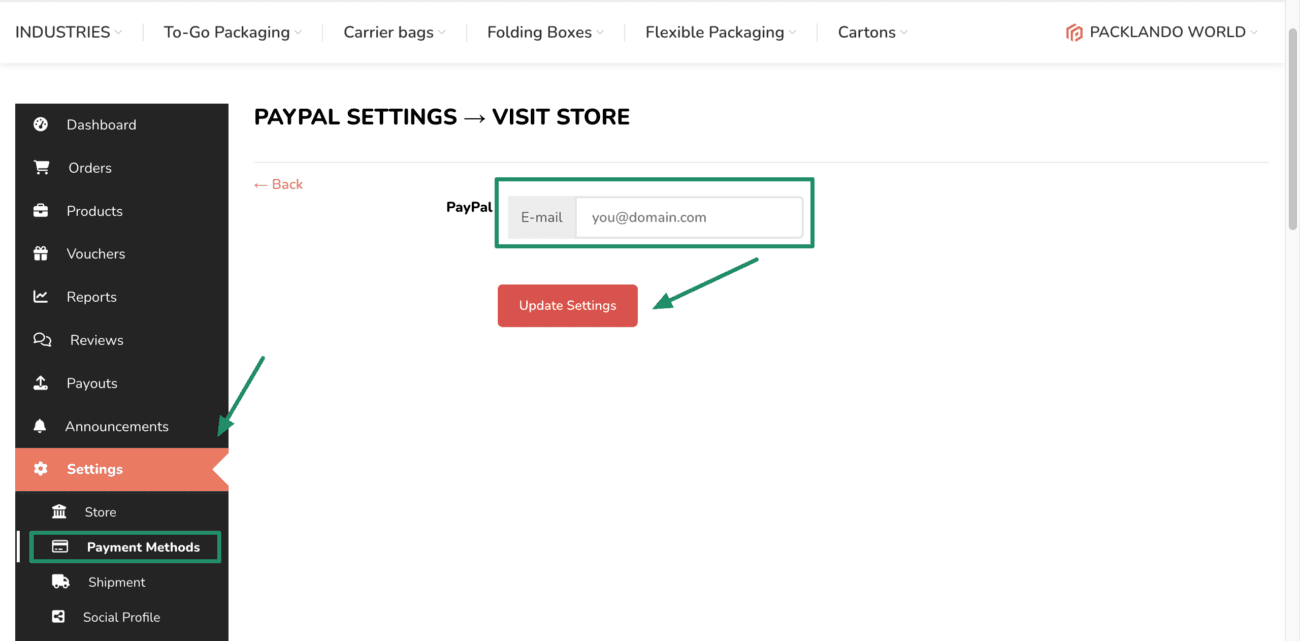Click the Settings gear icon
Image resolution: width=1300 pixels, height=641 pixels.
click(x=41, y=469)
